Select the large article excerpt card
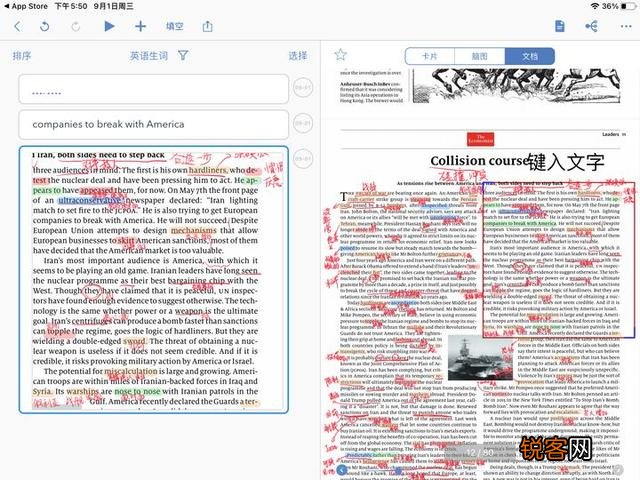The height and width of the screenshot is (480, 640). (x=153, y=280)
